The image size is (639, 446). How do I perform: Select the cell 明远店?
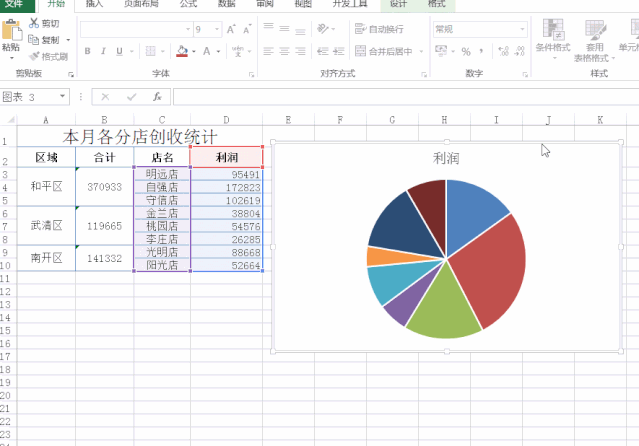point(162,174)
